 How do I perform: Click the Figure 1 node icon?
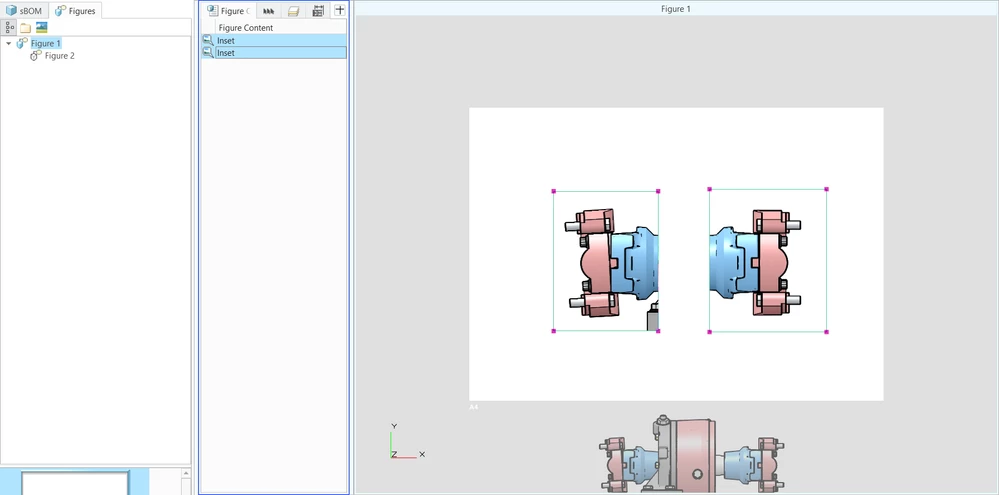22,43
